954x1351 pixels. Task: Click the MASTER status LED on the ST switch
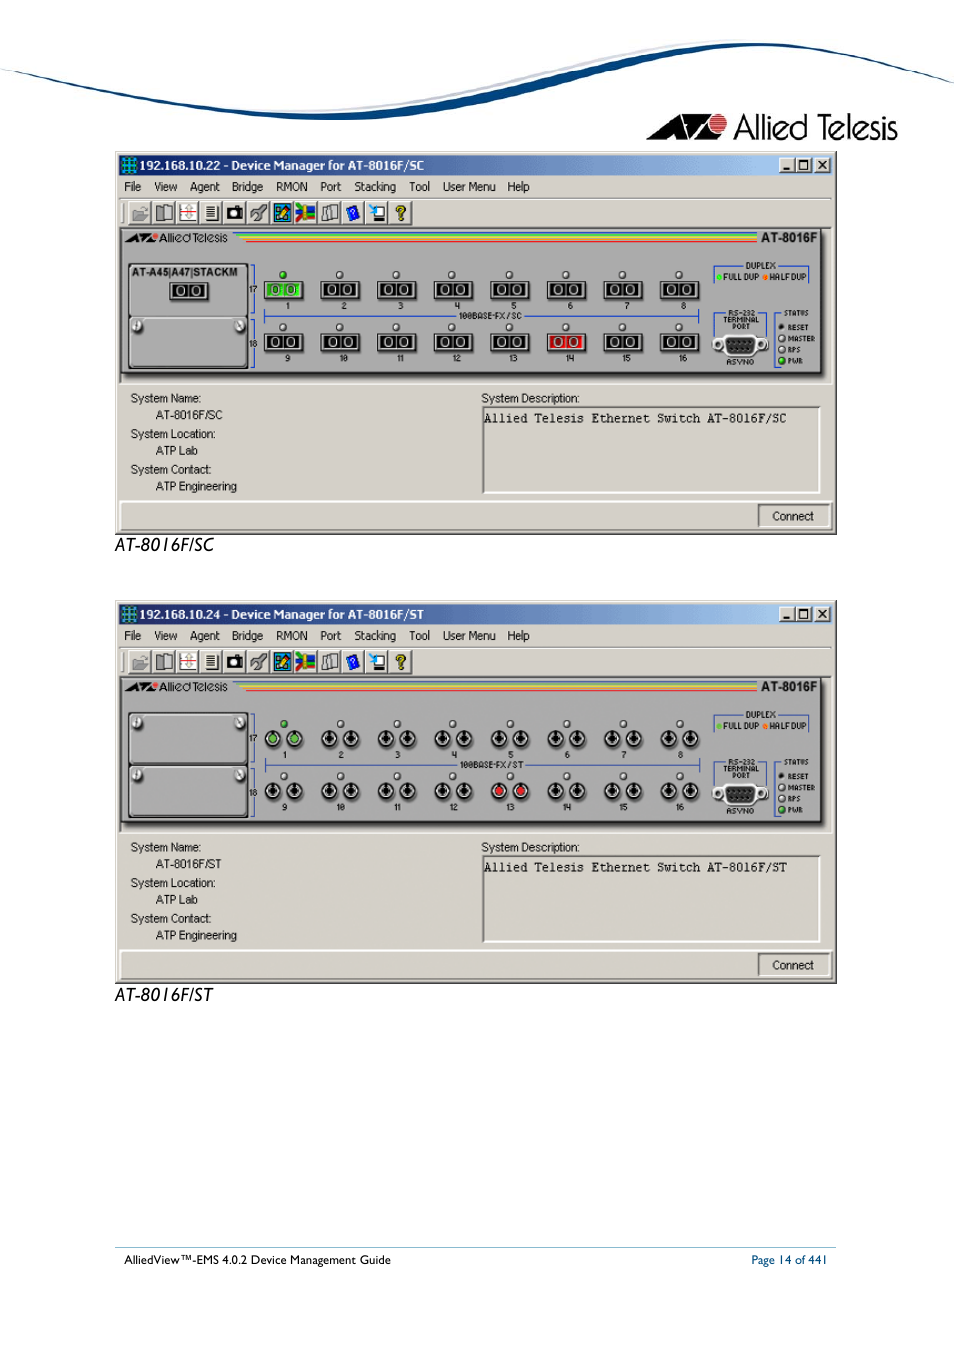pyautogui.click(x=782, y=788)
